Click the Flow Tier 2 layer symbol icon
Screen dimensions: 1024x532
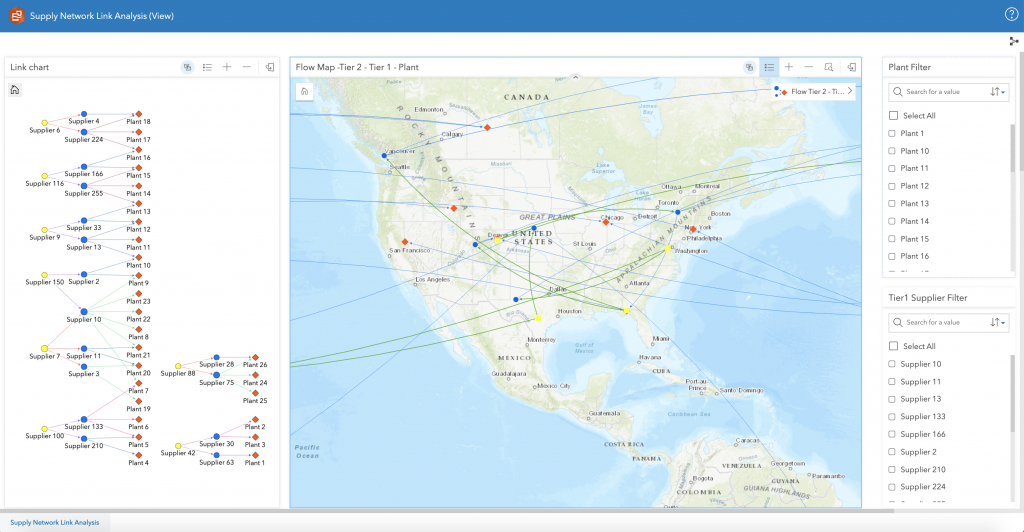[x=781, y=91]
